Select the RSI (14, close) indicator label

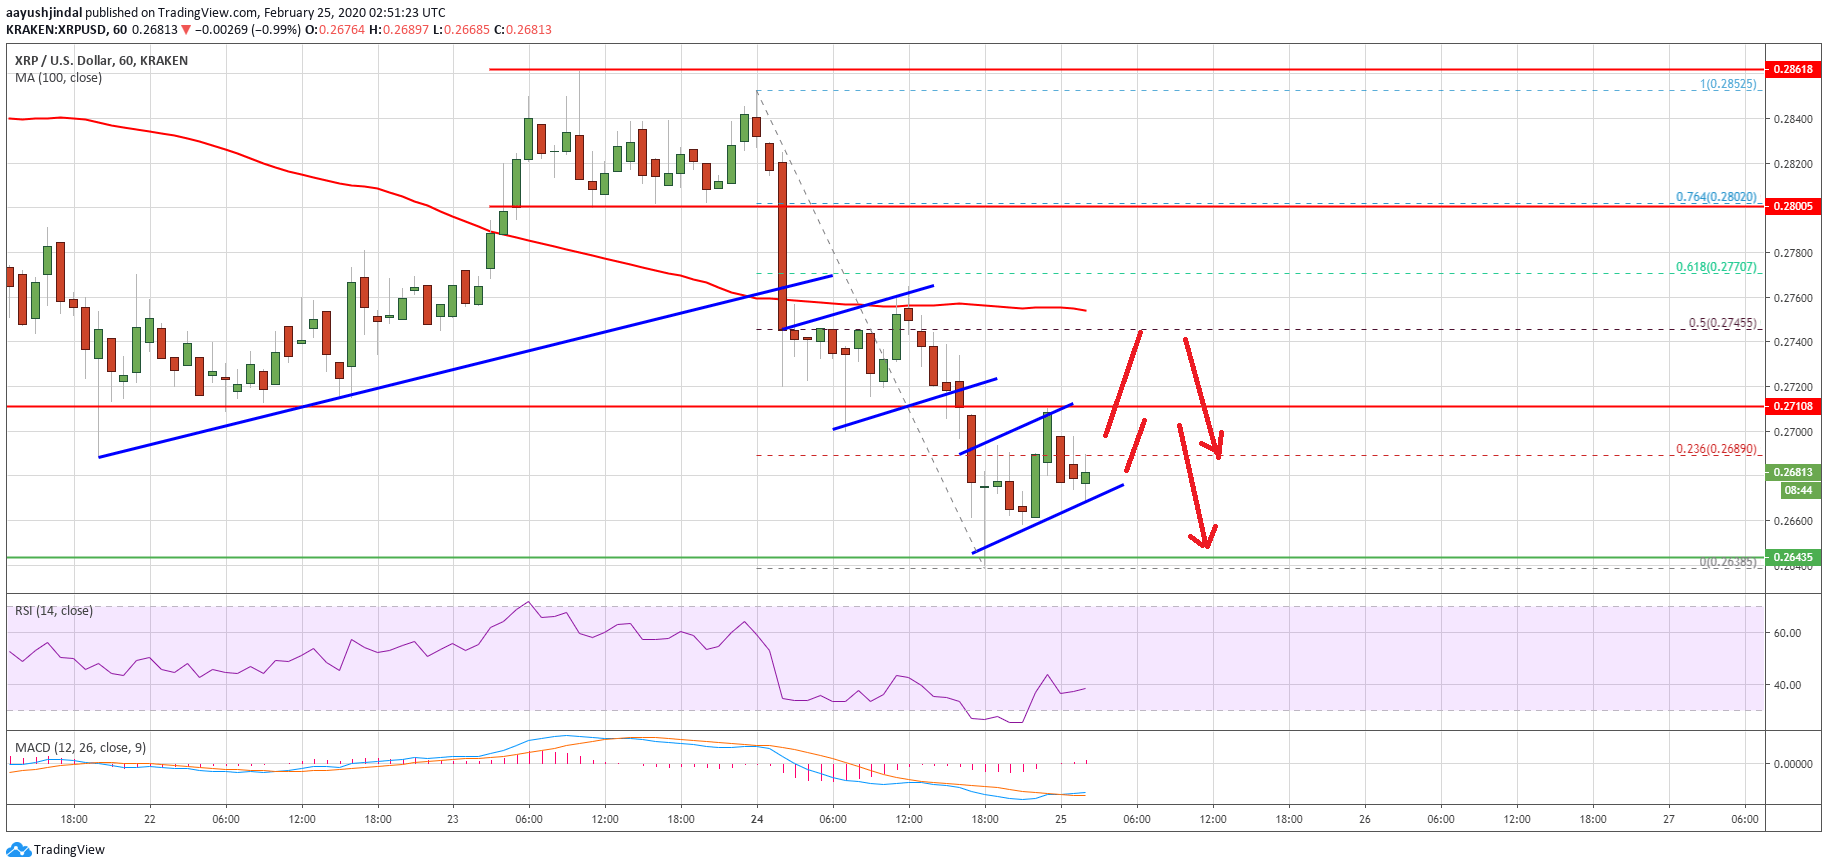(54, 611)
